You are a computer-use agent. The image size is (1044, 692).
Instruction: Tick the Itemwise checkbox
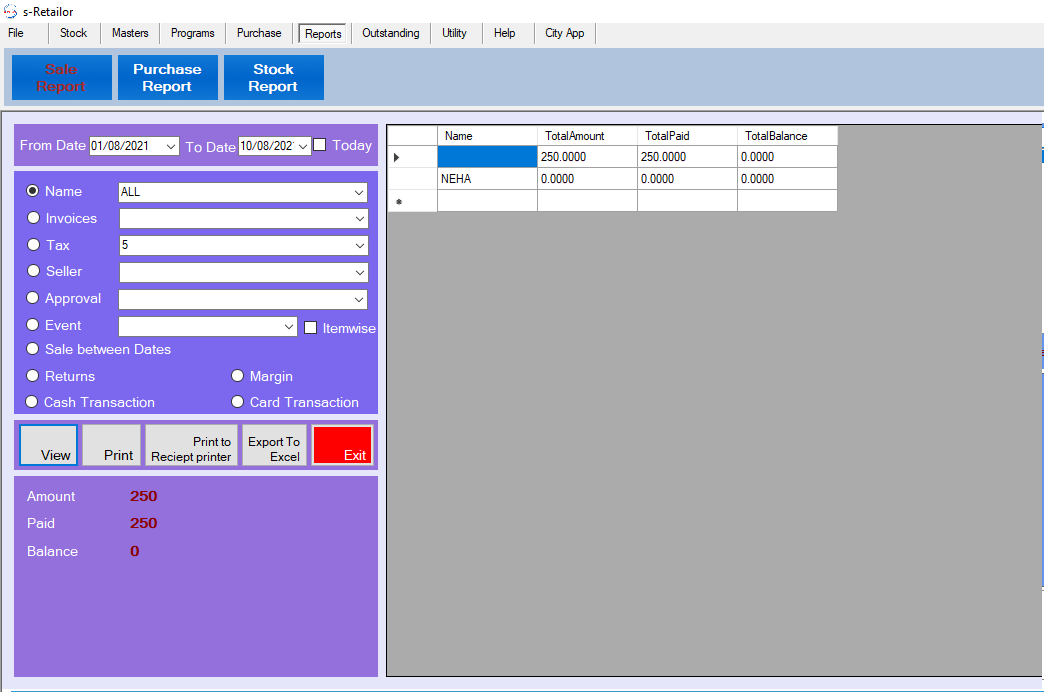pos(311,327)
